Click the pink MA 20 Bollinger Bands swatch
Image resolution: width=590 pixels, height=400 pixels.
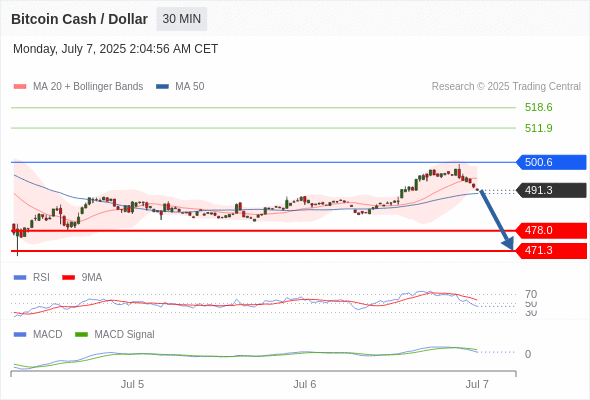(x=20, y=87)
